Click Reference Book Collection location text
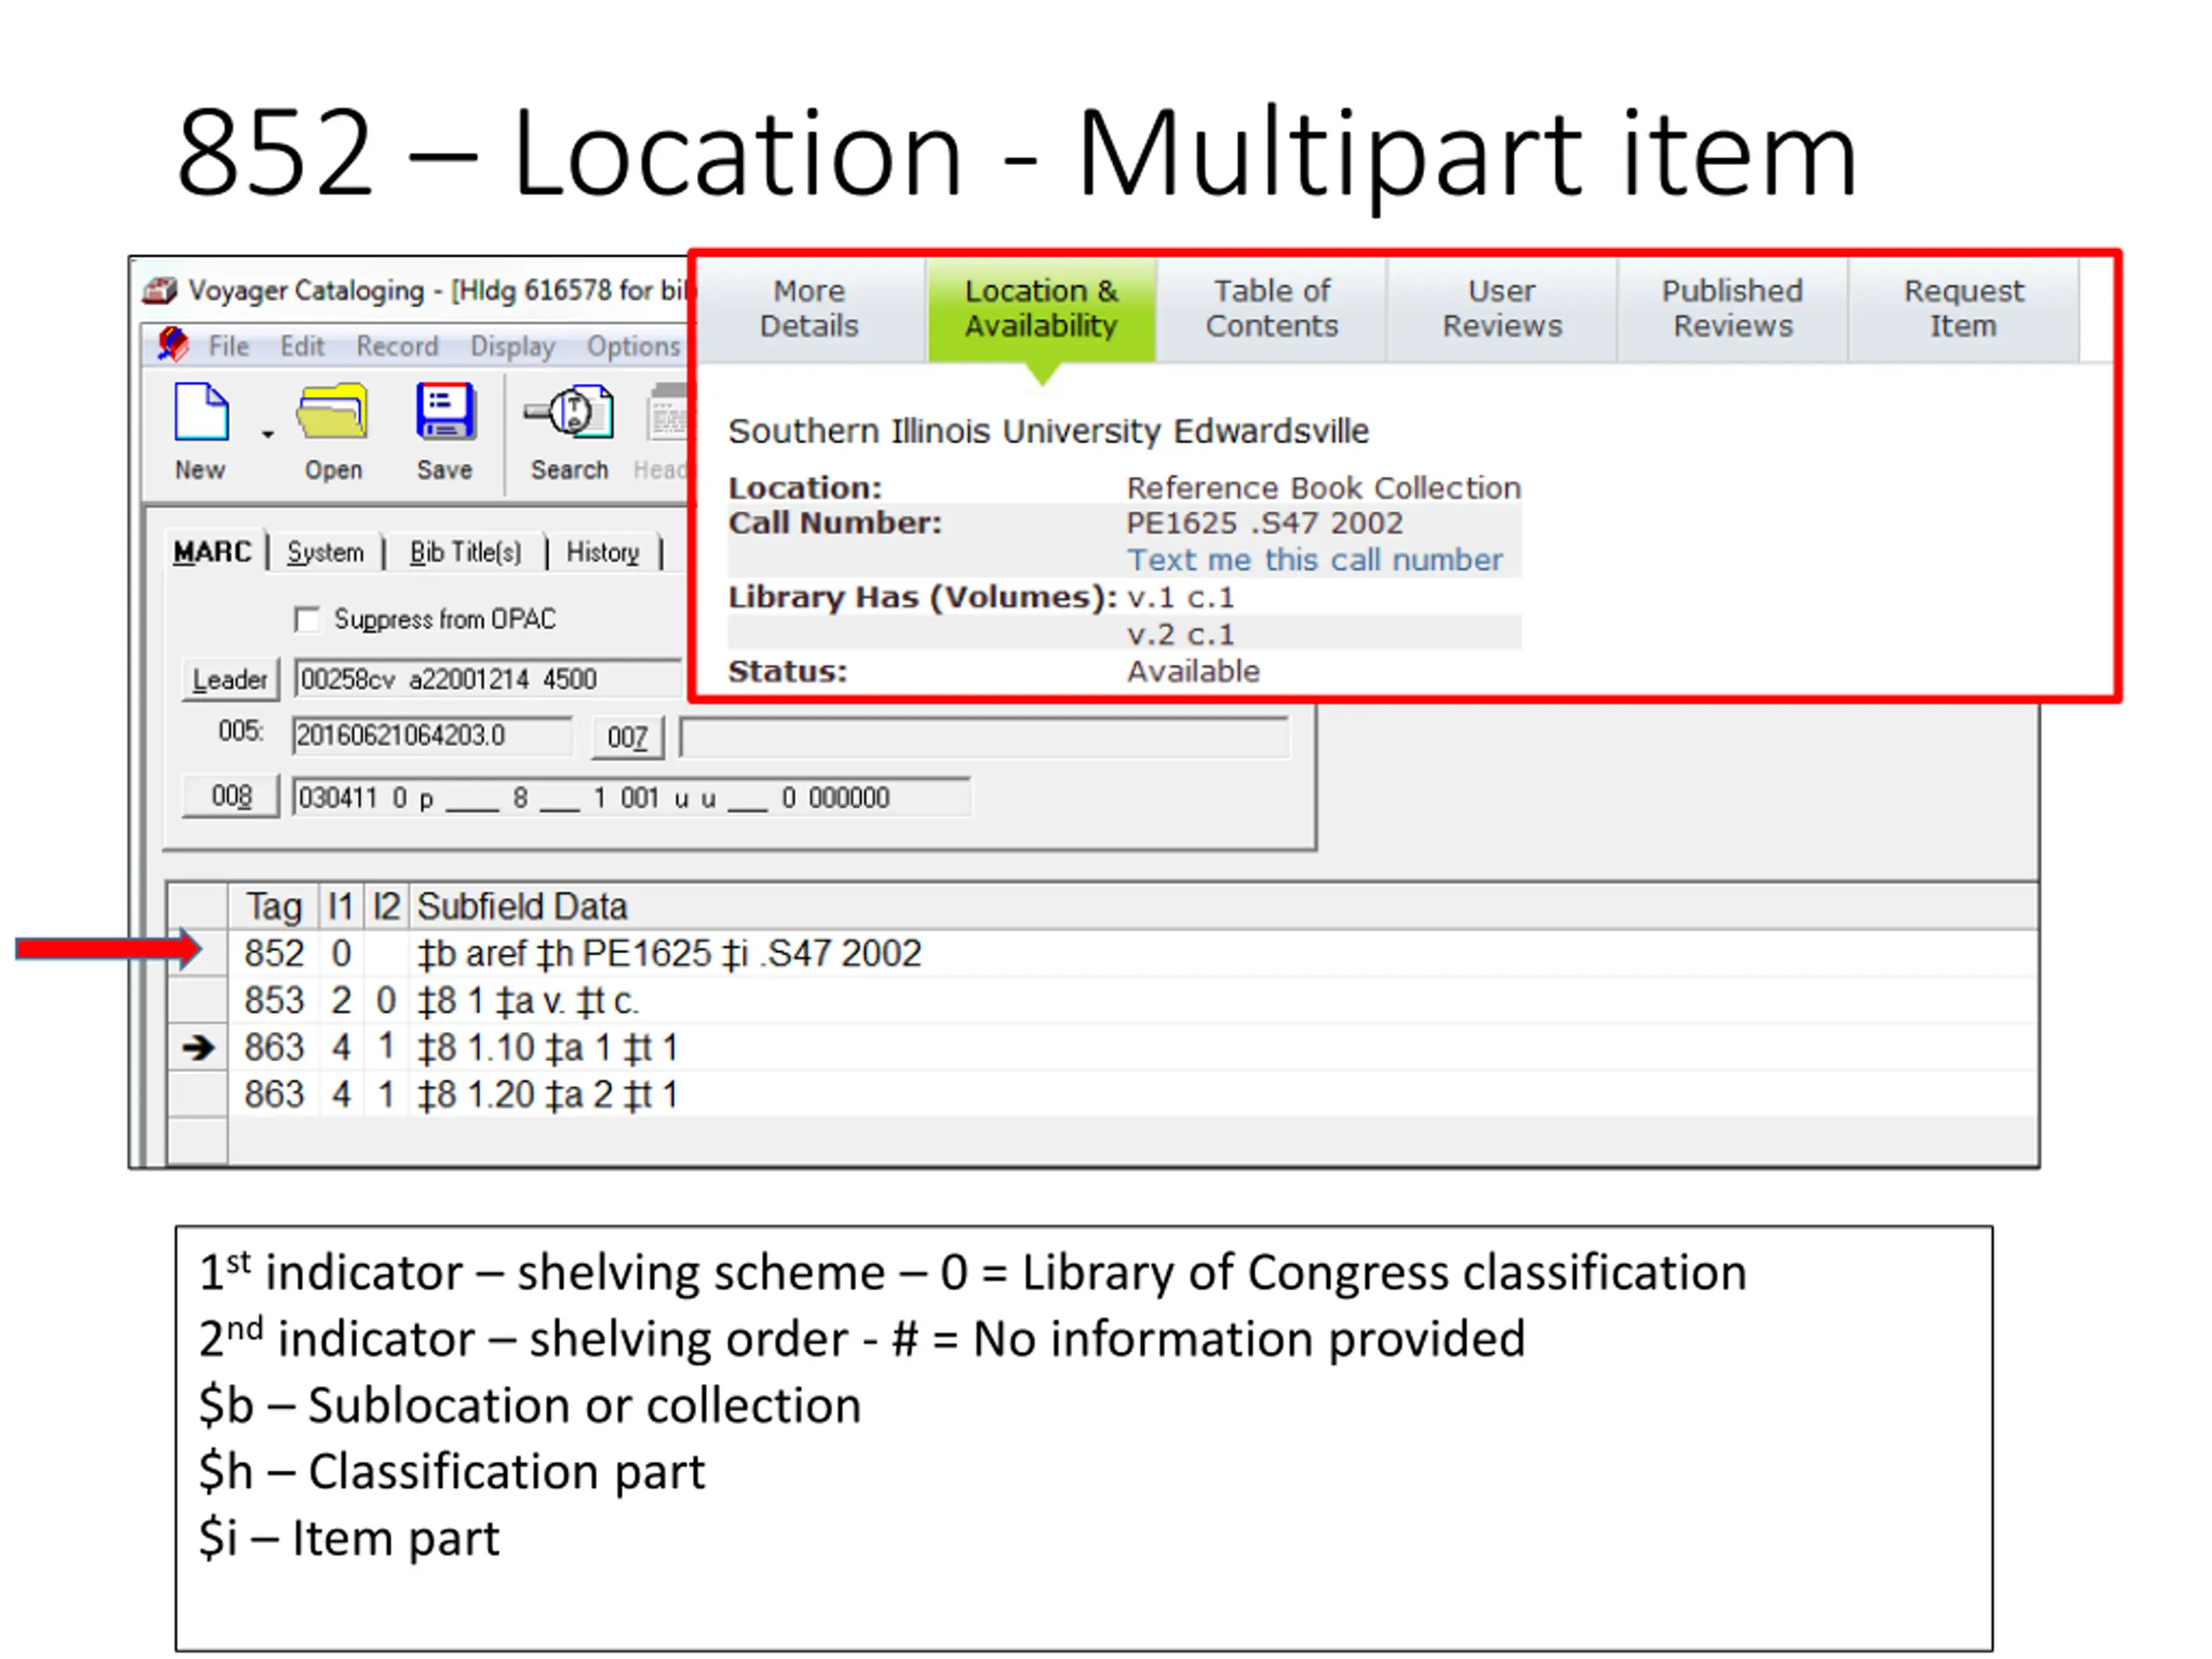The image size is (2212, 1659). click(x=1324, y=488)
